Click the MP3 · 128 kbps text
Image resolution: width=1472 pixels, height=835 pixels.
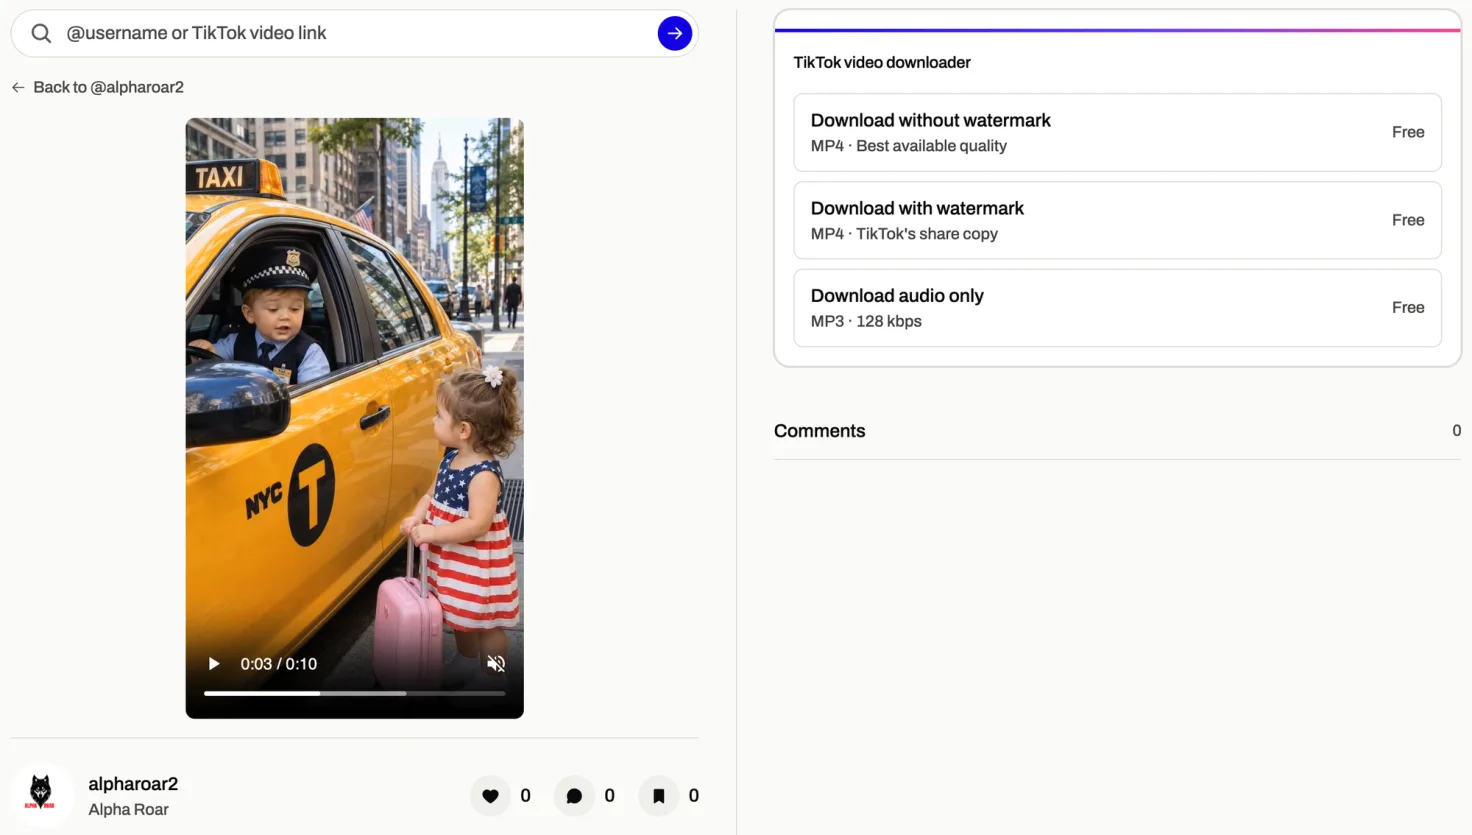(x=866, y=321)
